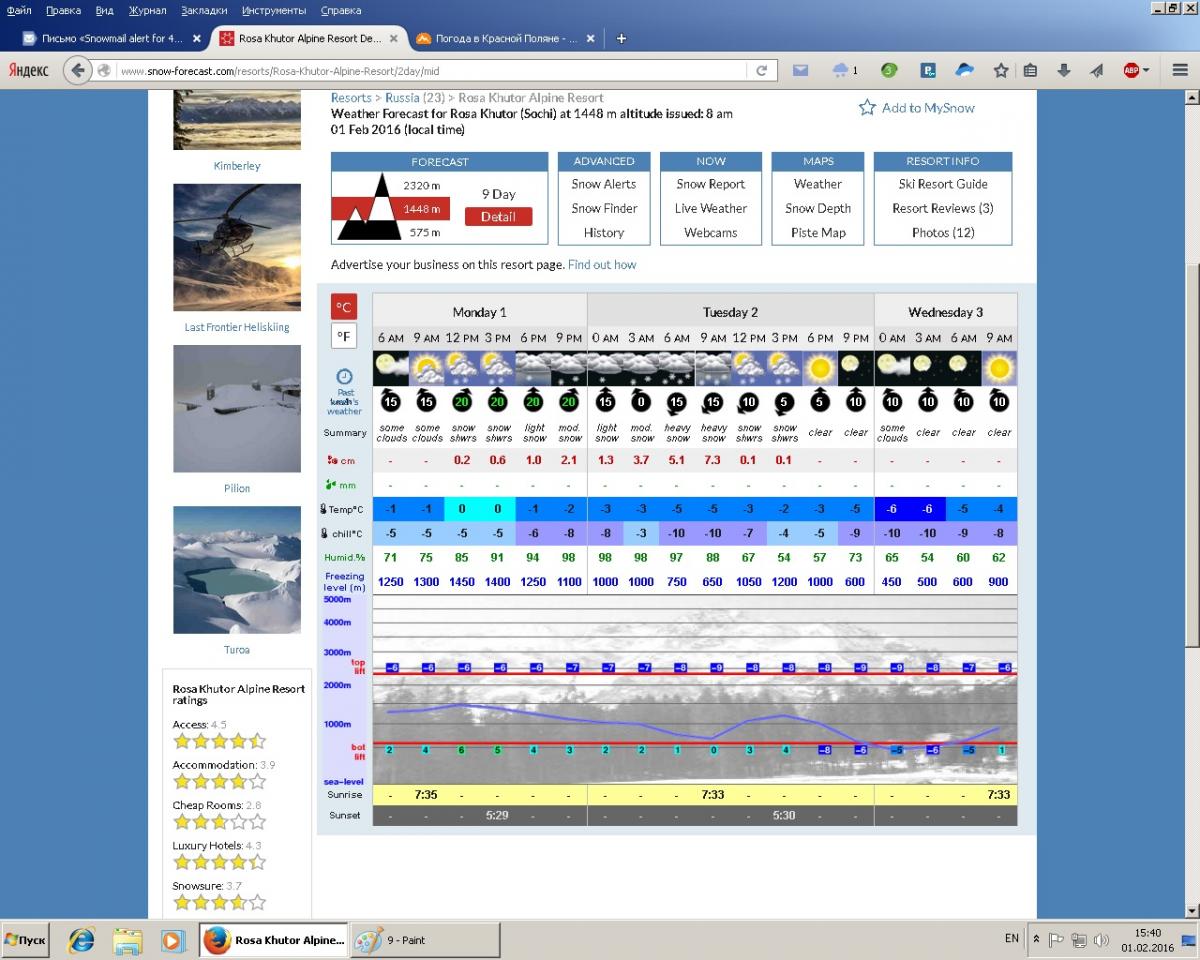Click the ABP Adblock Plus icon
Screen dimensions: 1200x960
pos(1131,71)
